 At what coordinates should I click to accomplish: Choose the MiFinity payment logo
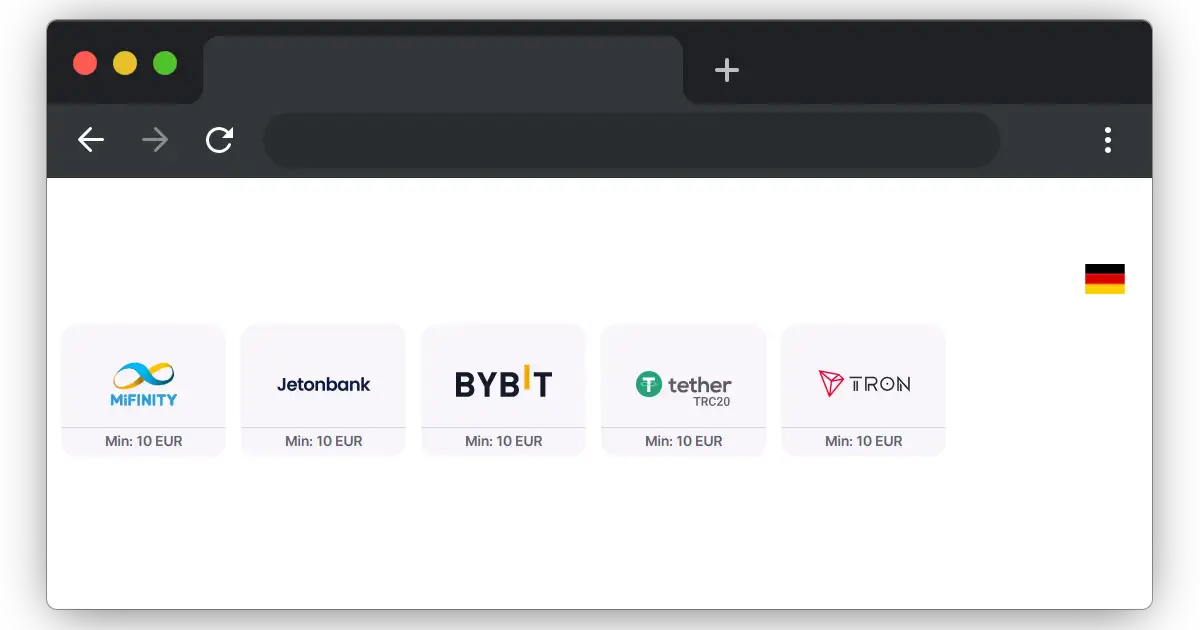pyautogui.click(x=144, y=384)
